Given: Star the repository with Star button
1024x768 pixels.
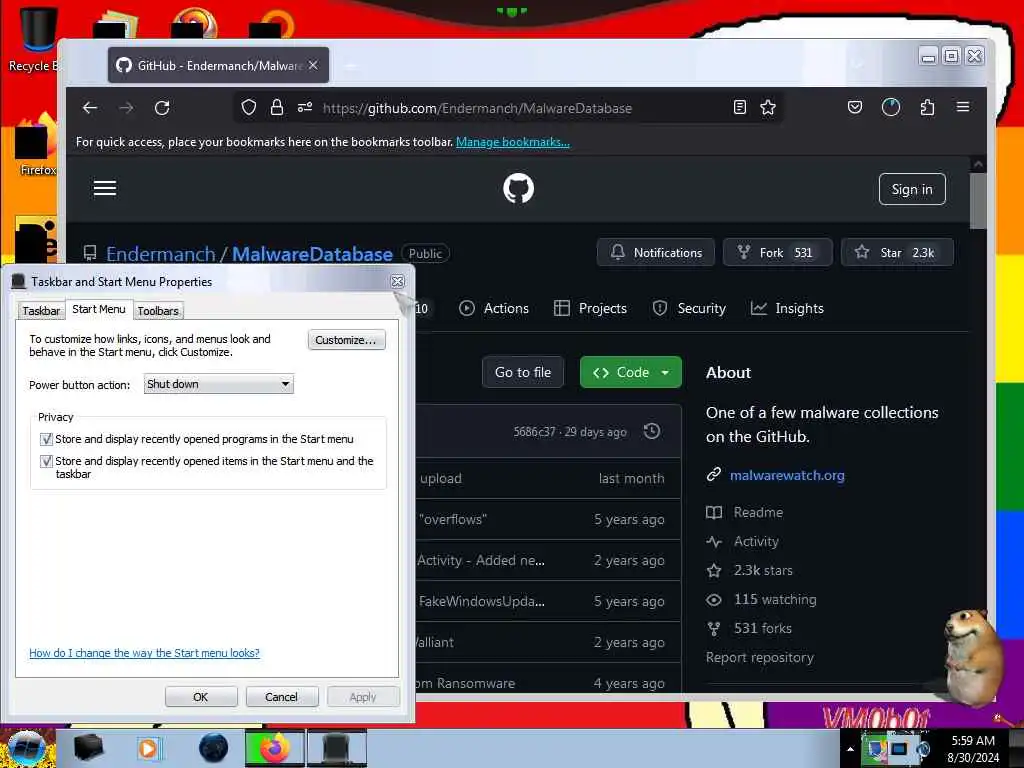Looking at the screenshot, I should [897, 253].
